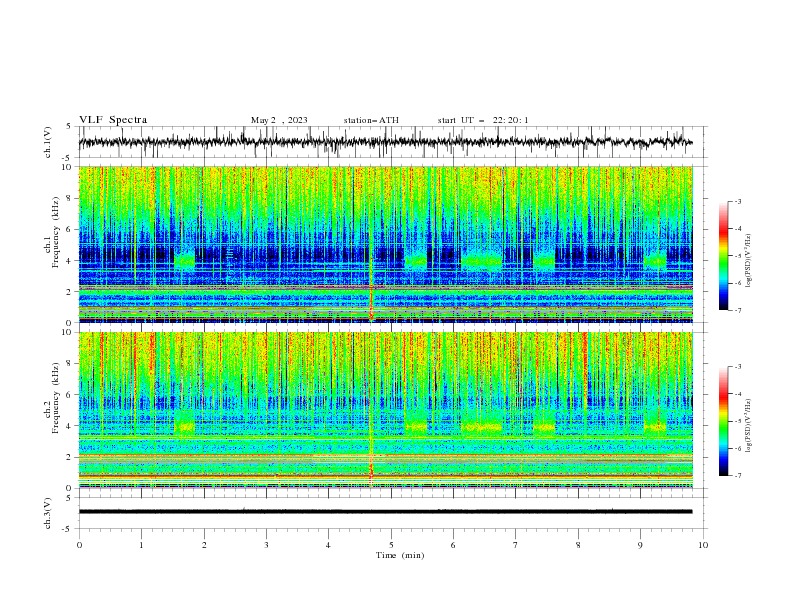Click the 4 kHz emission patch near 6.5 min in ch.2
792x612 pixels.
482,427
